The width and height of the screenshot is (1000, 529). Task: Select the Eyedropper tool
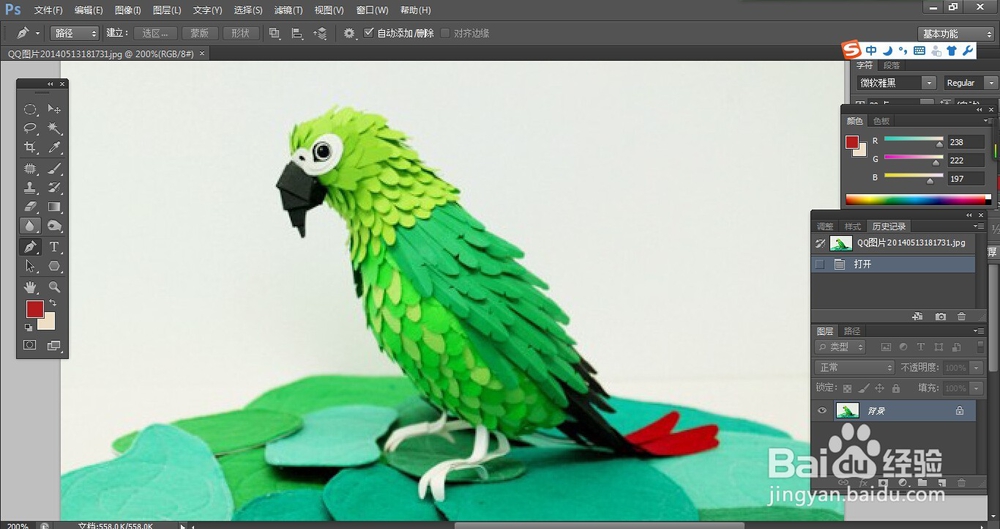pyautogui.click(x=54, y=147)
